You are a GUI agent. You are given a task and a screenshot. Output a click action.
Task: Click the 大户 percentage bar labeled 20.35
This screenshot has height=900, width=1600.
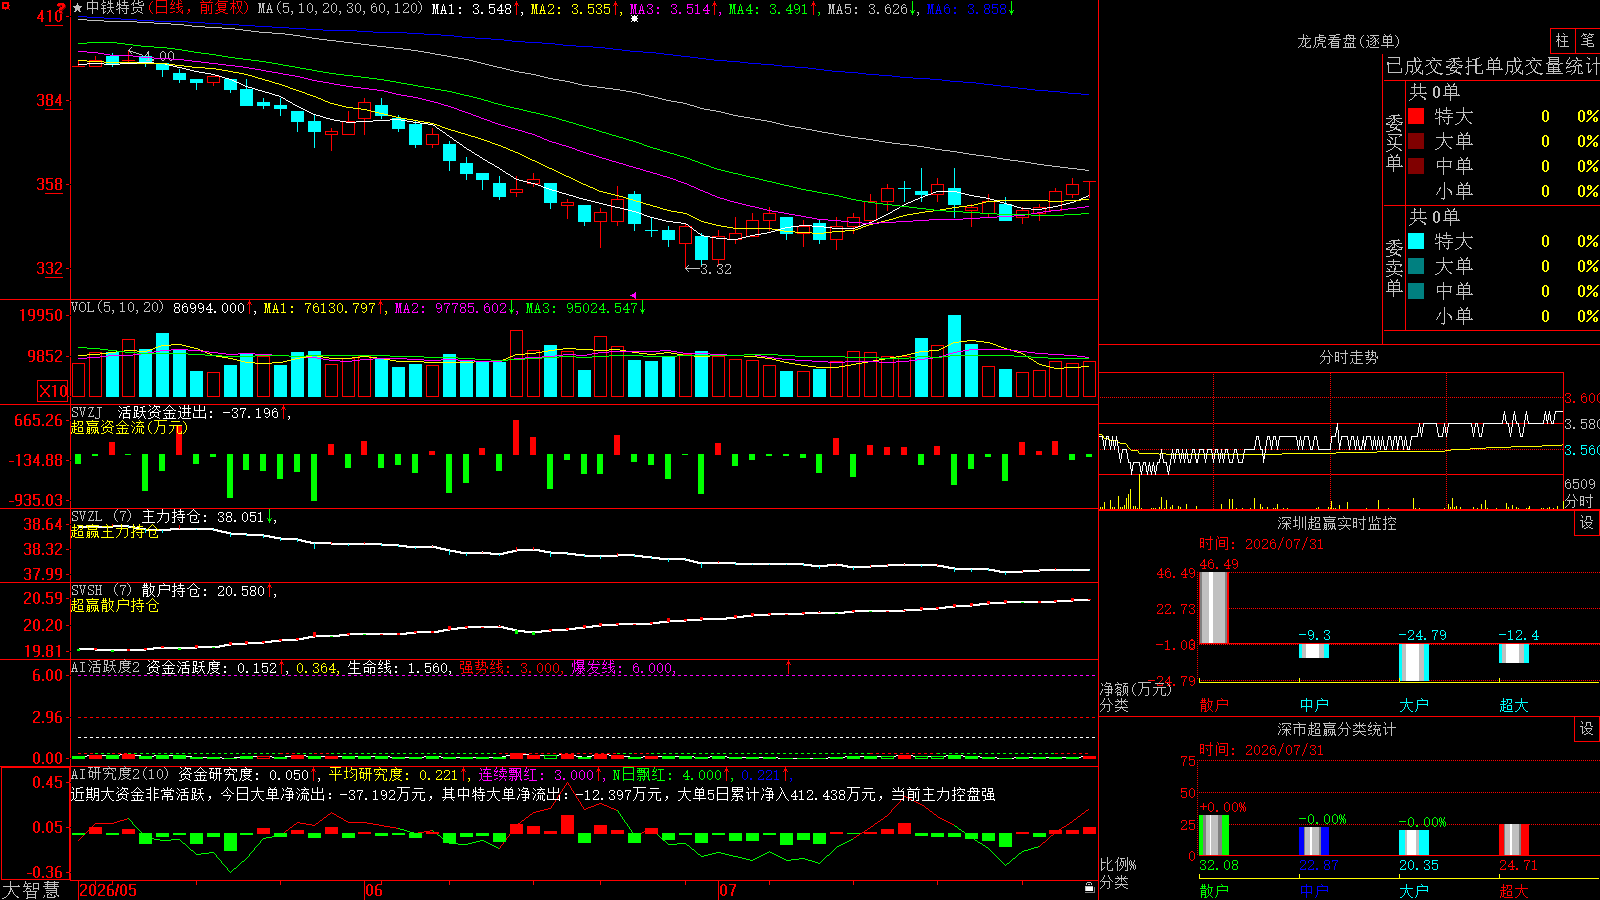pyautogui.click(x=1414, y=843)
